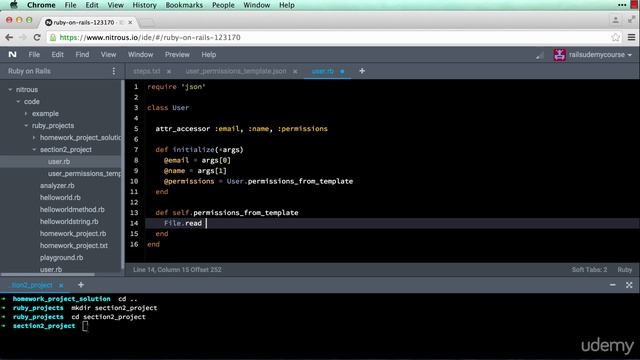Open user_permissions_temp file in tree

[84, 173]
